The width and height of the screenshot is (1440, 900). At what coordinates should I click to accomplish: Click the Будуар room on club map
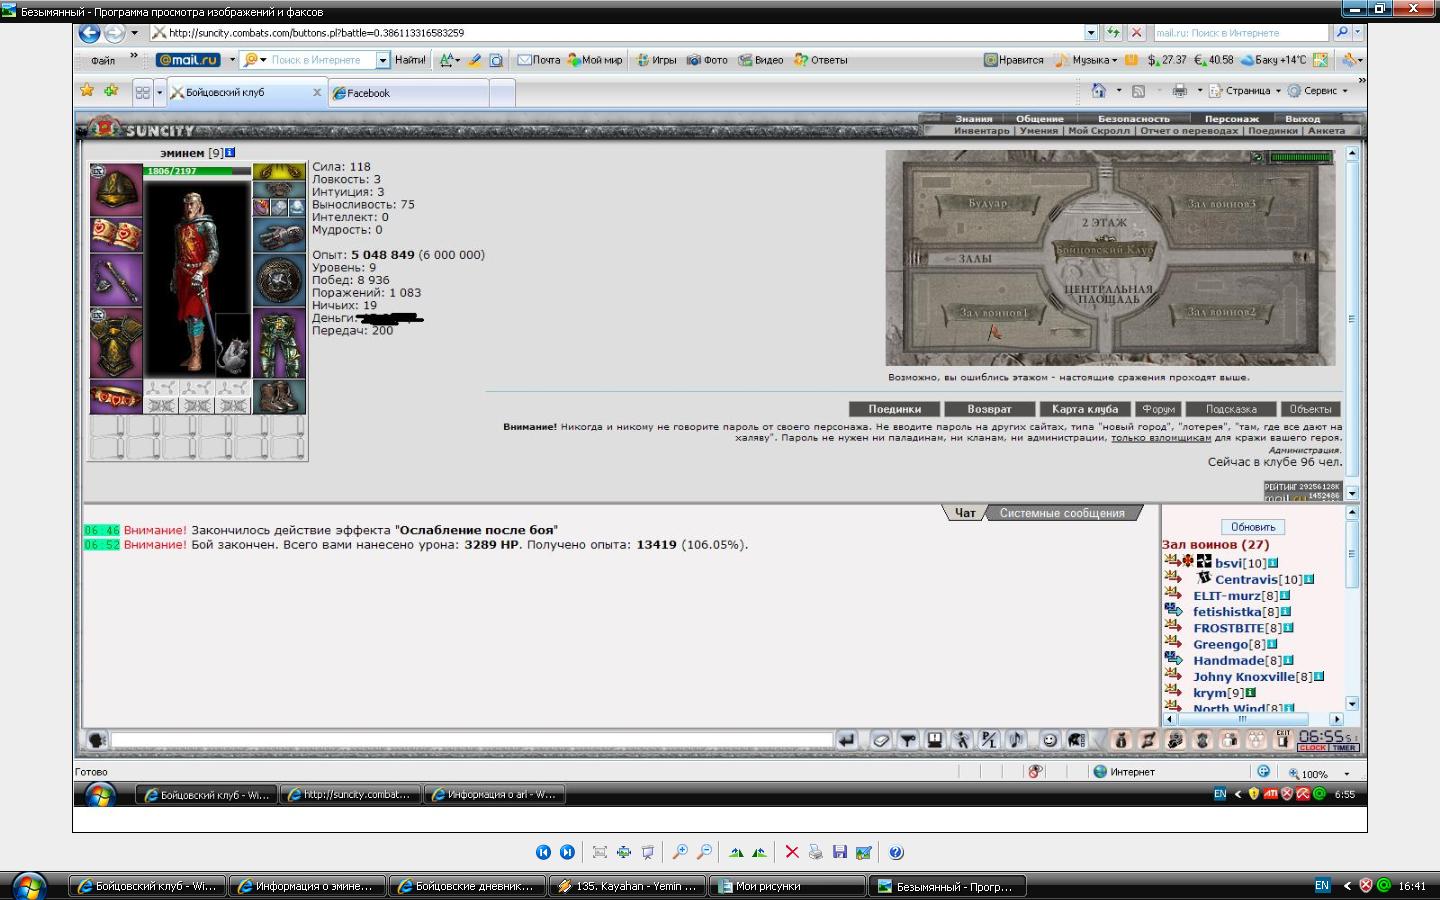988,203
